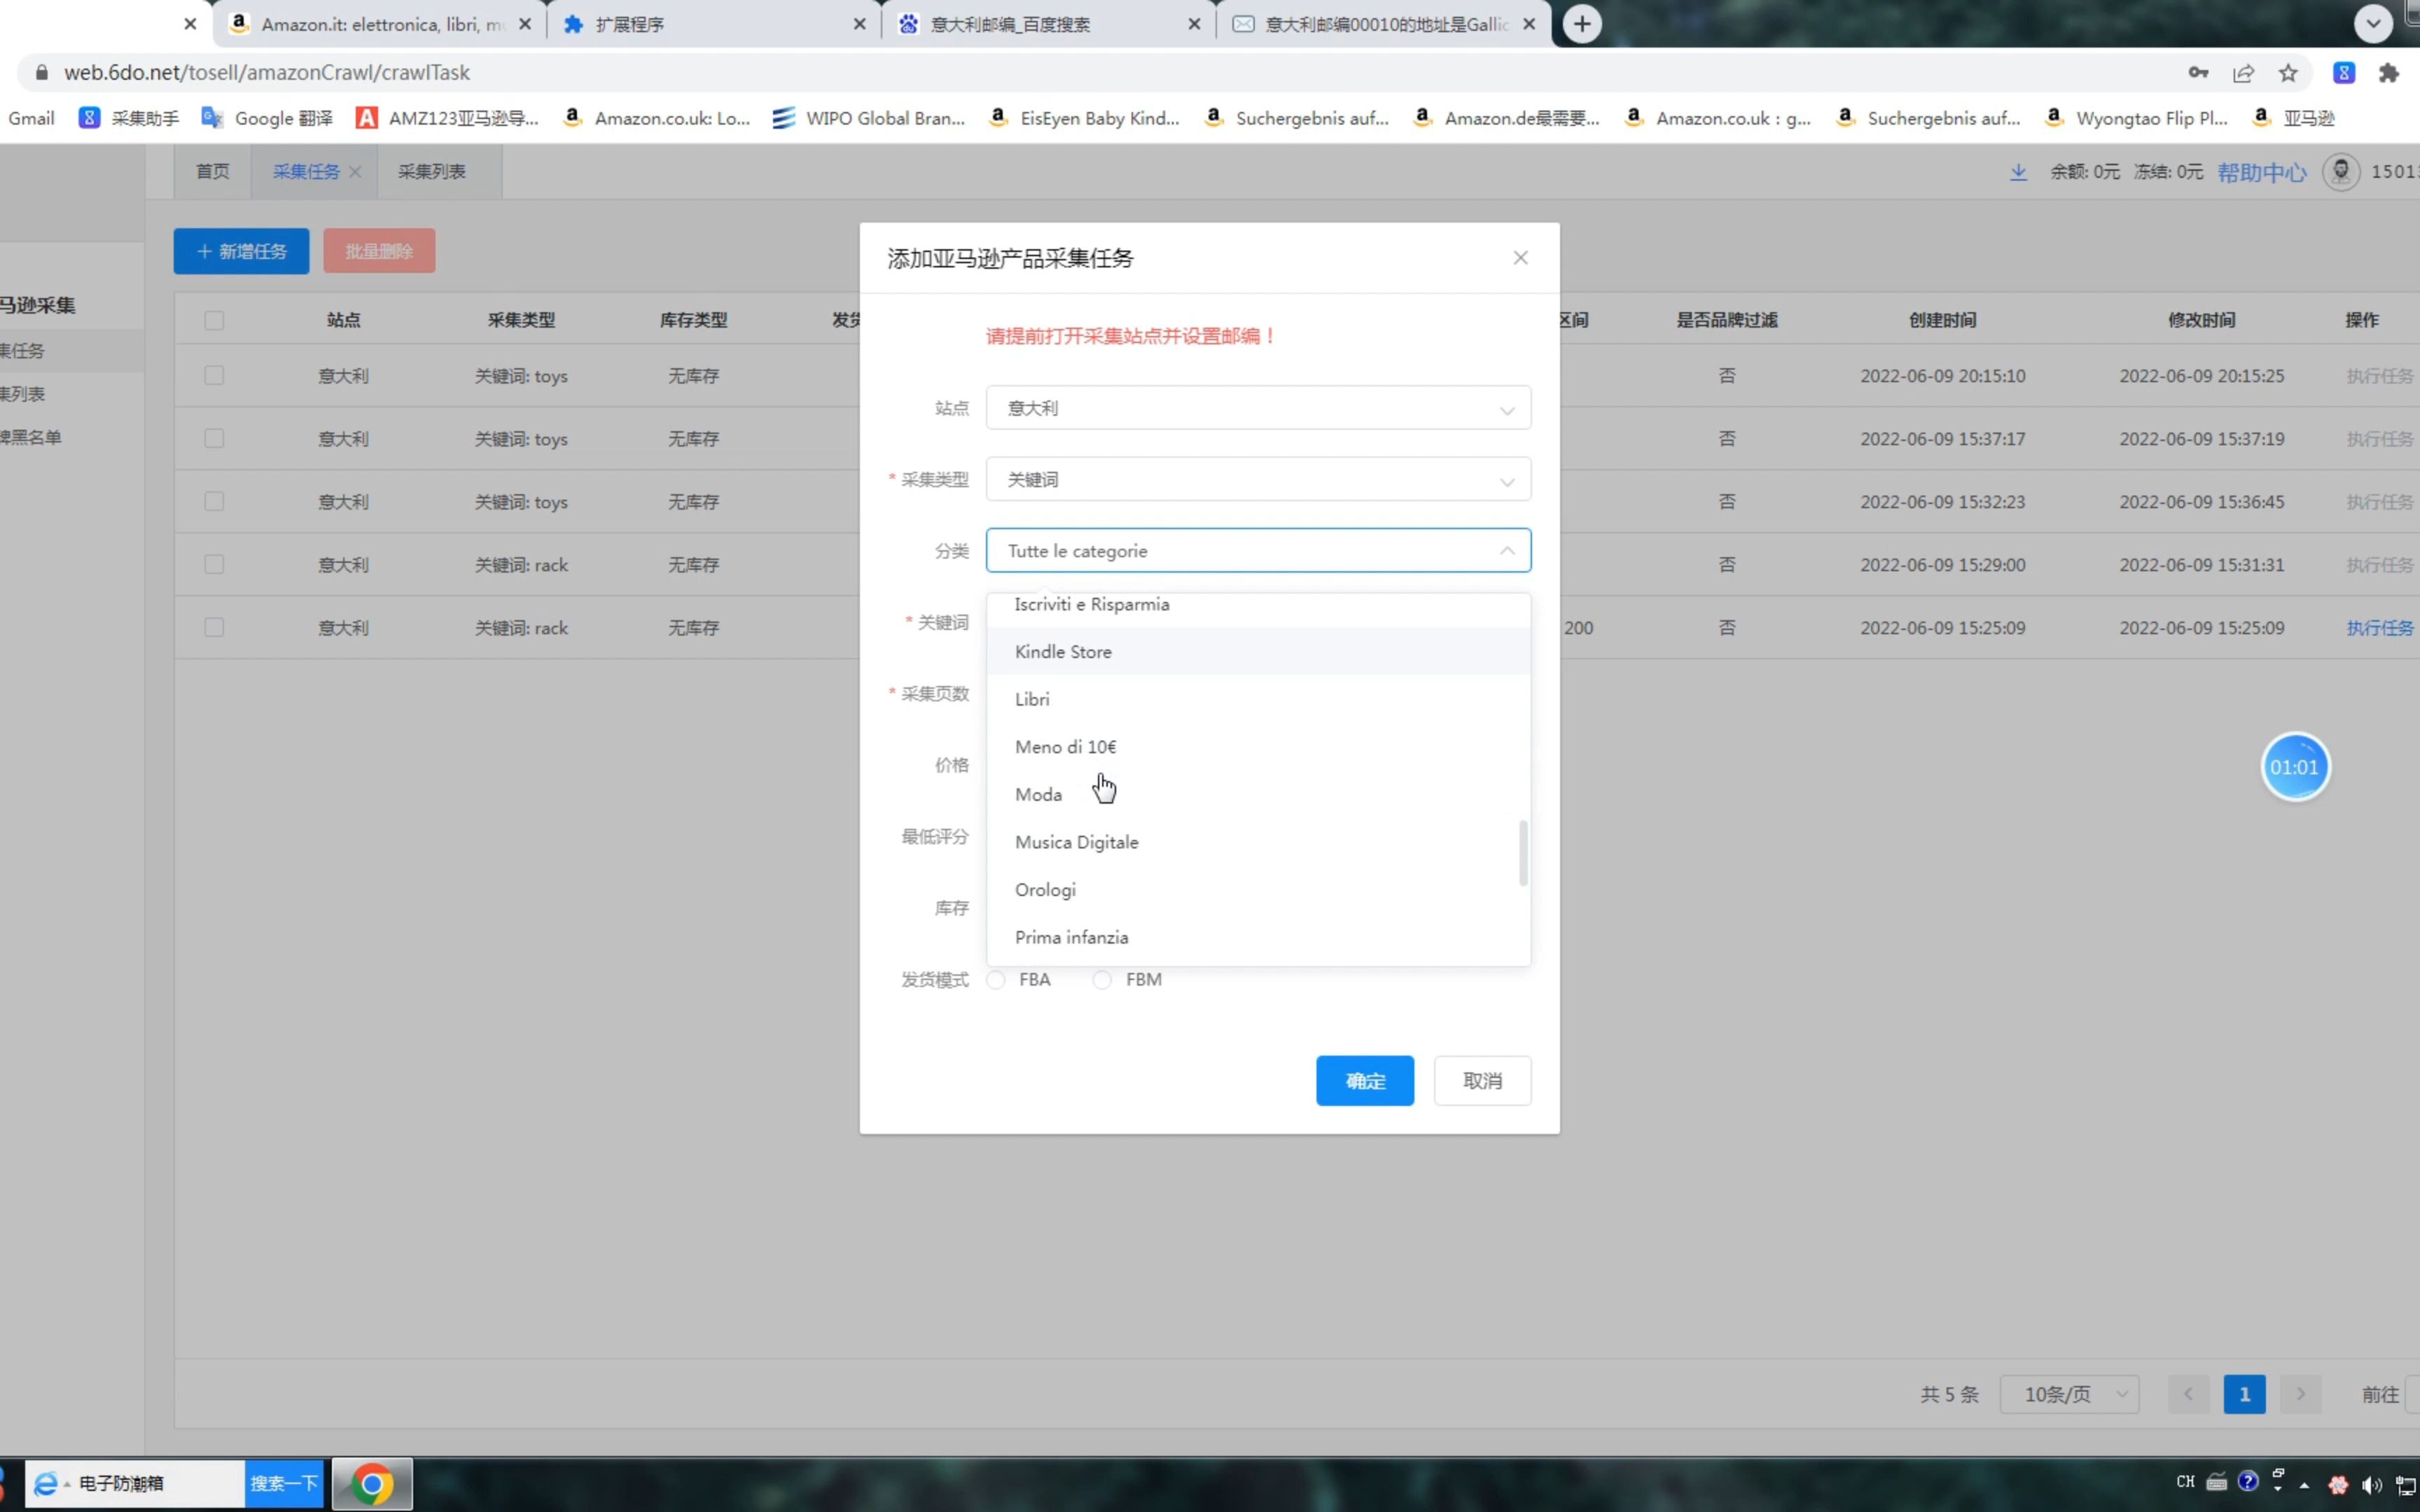Switch to the 首页 home tab
2420x1512 pixels.
[212, 172]
